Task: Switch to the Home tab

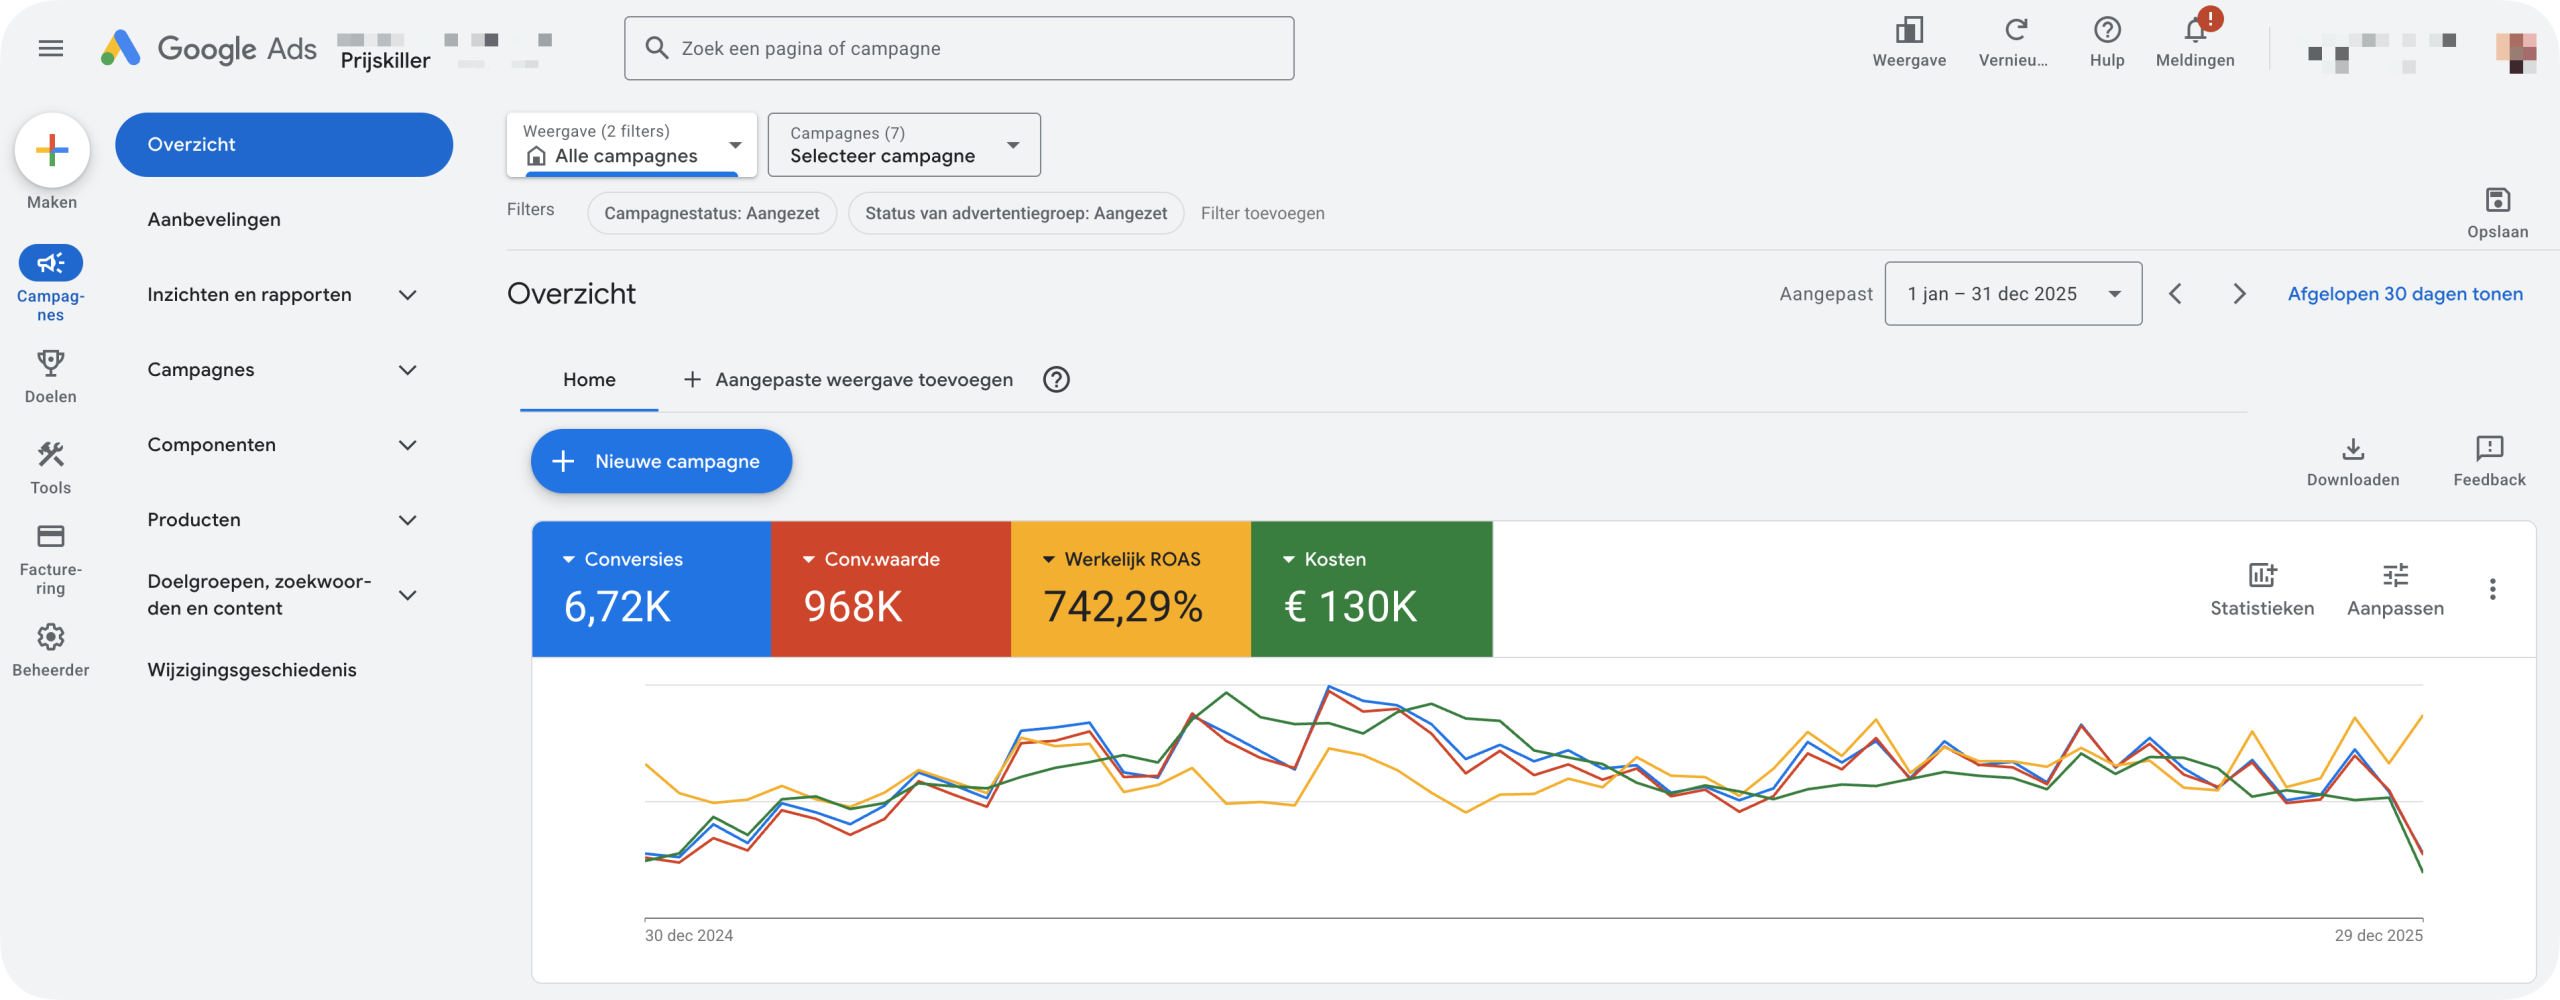Action: point(589,379)
